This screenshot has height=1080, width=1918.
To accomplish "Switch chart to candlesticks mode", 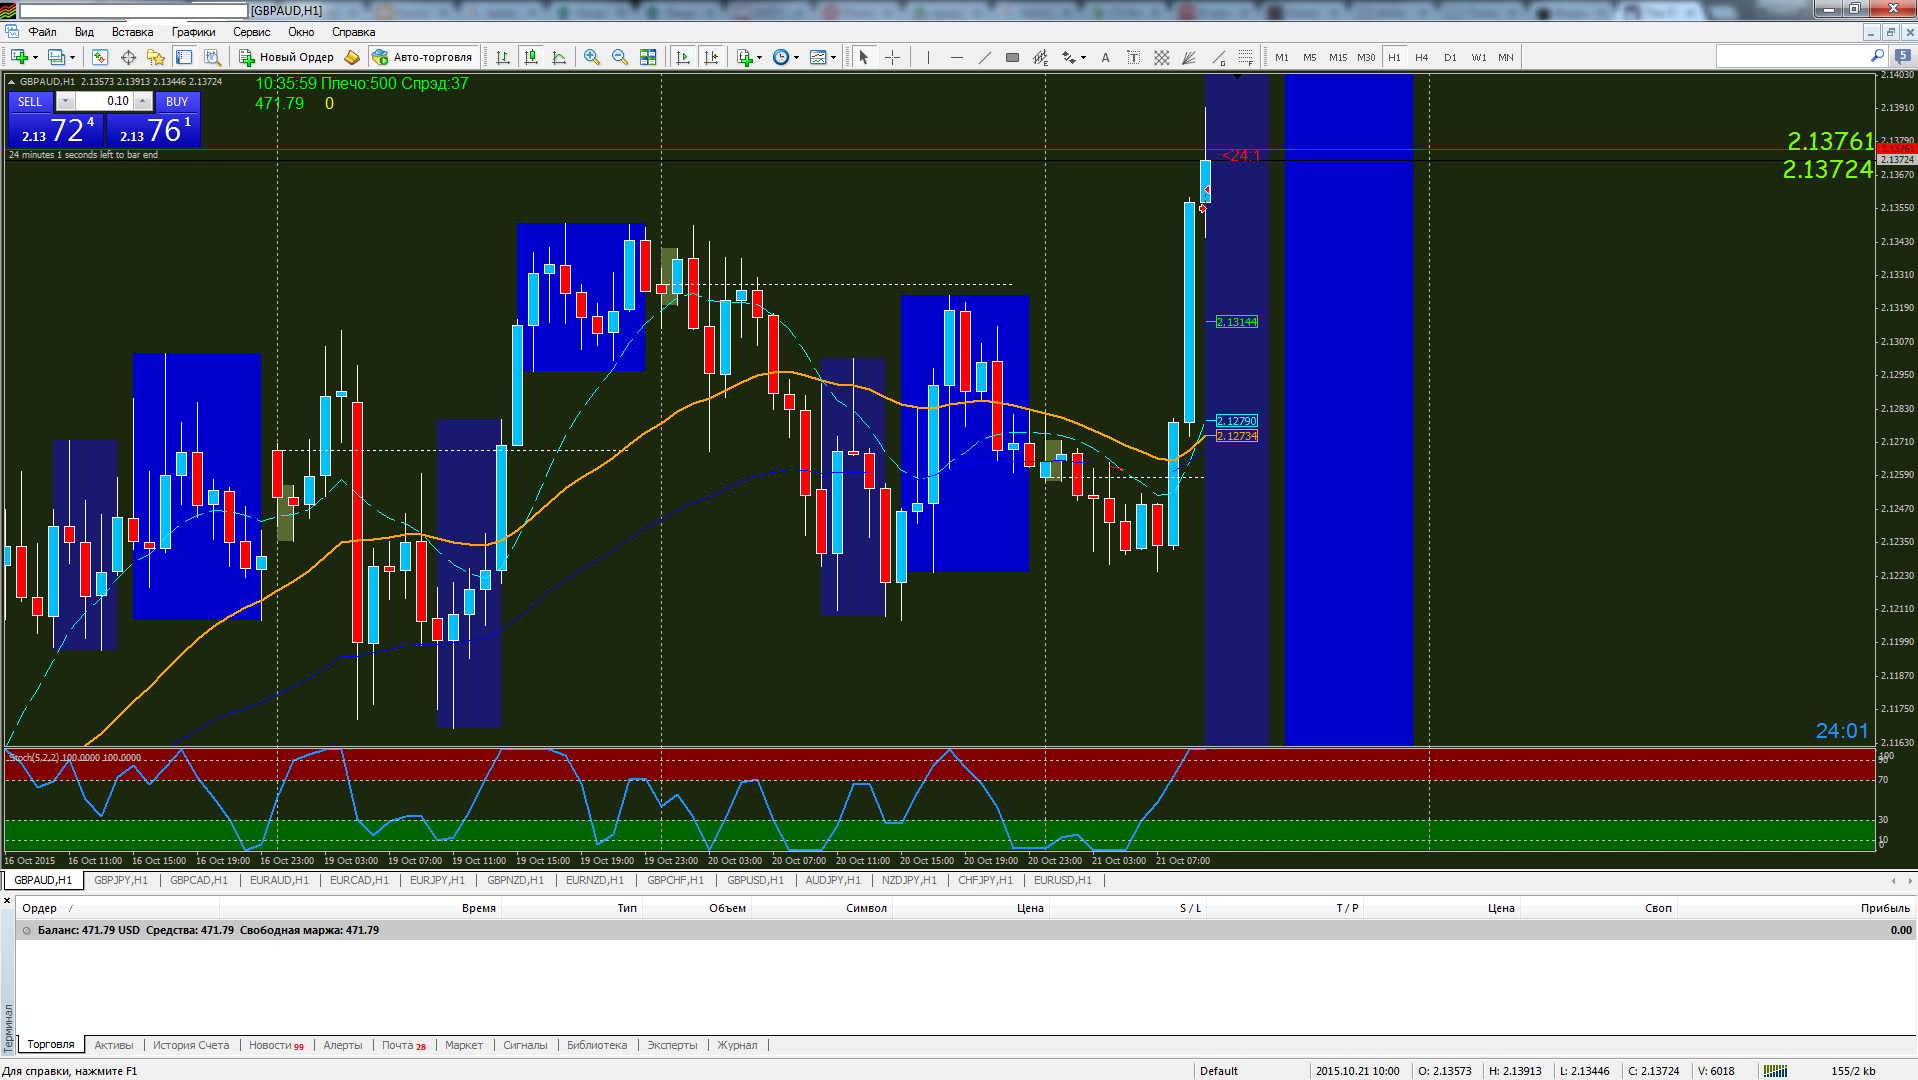I will click(531, 57).
